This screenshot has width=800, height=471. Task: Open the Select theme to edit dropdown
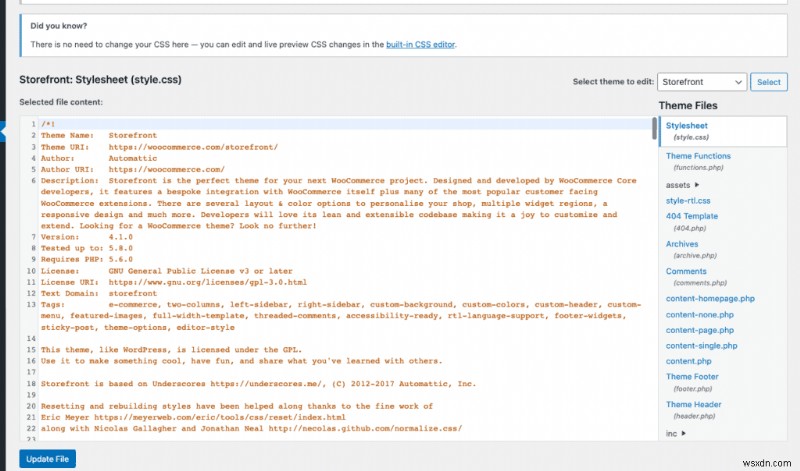click(x=702, y=82)
